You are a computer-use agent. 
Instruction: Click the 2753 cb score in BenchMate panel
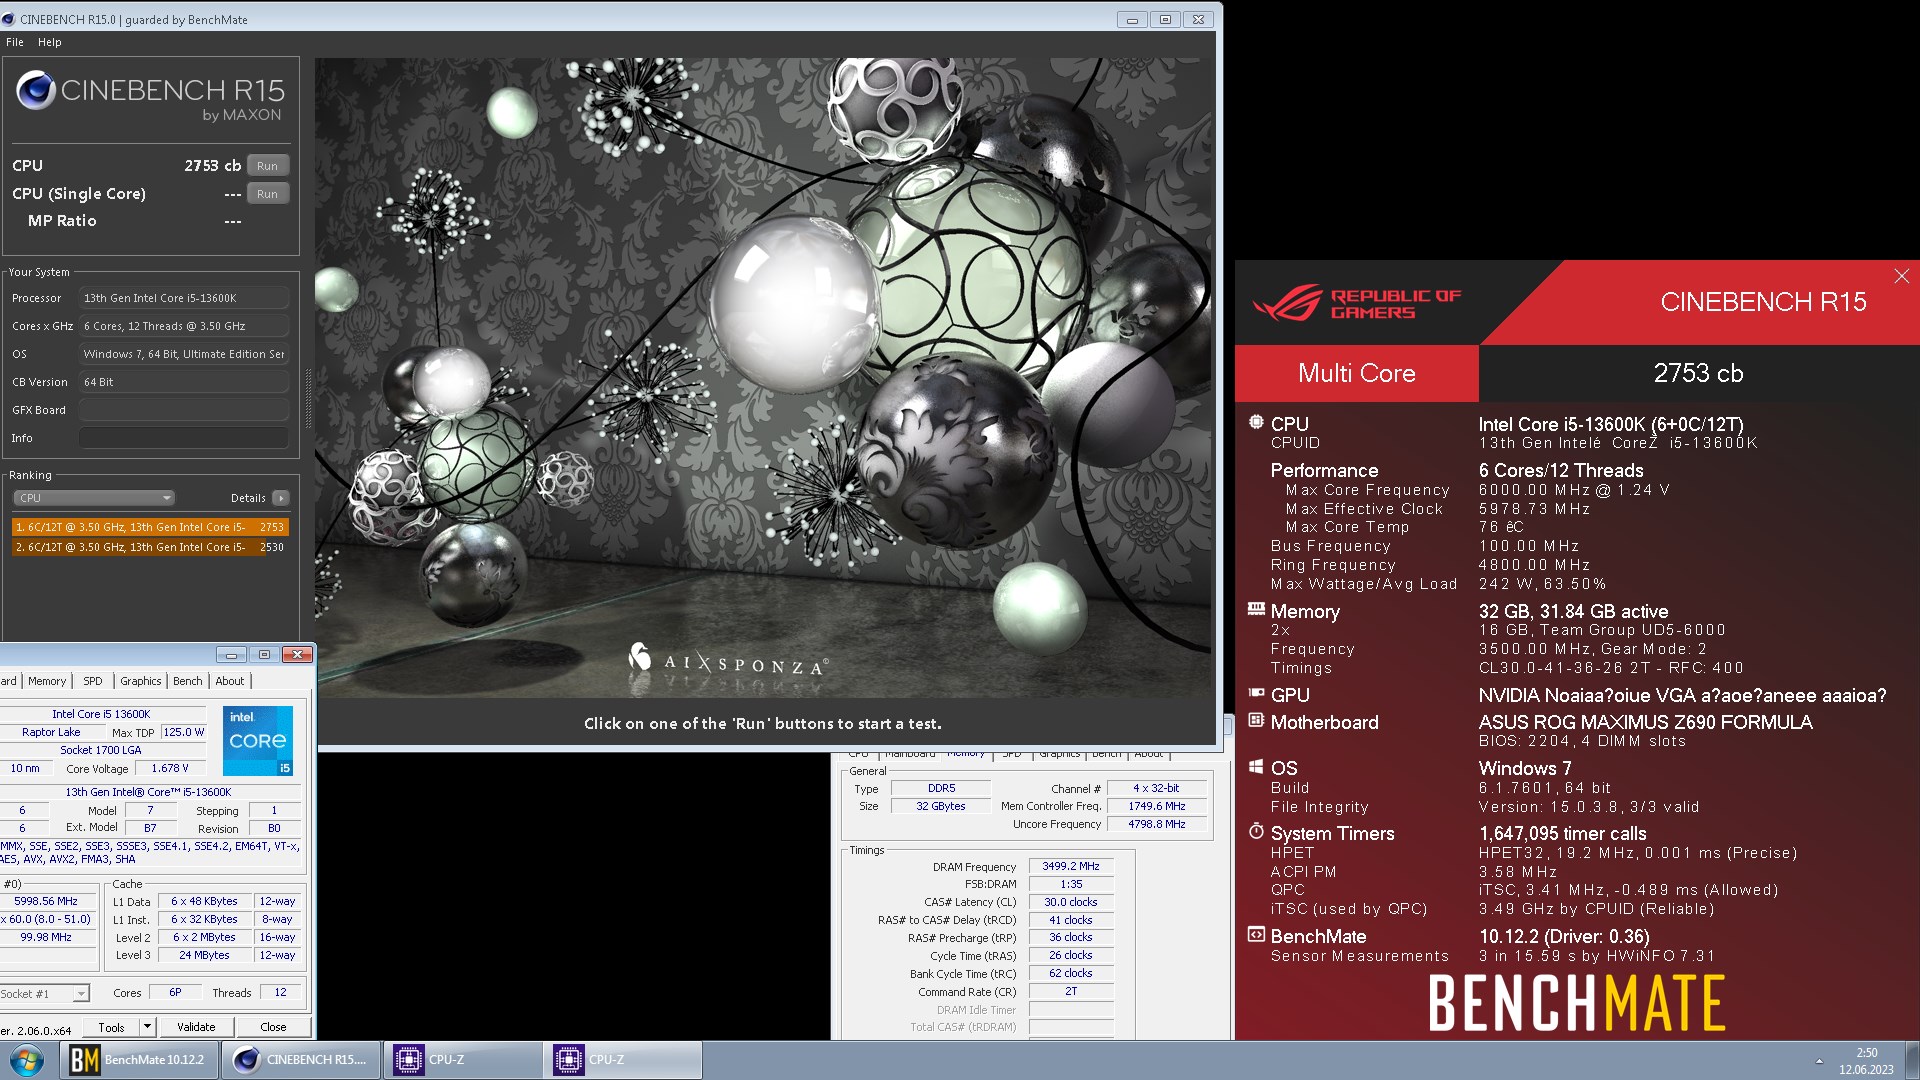pos(1698,373)
